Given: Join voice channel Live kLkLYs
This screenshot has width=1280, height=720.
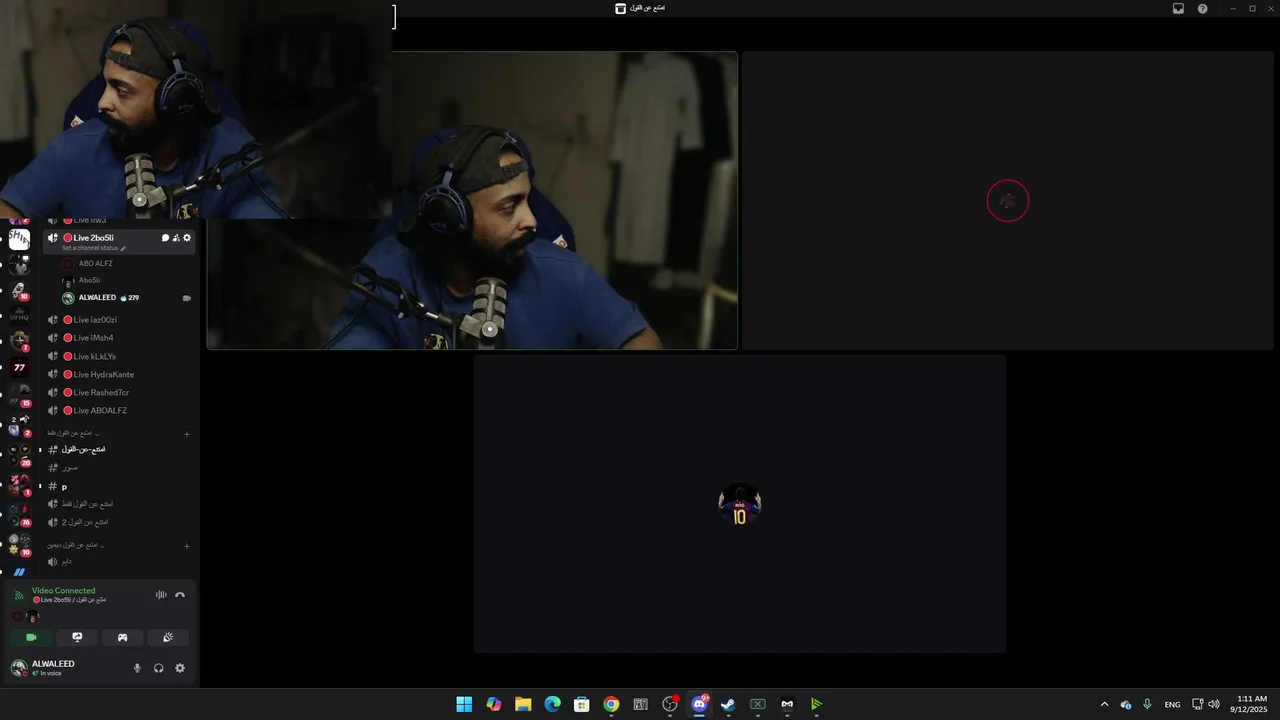Looking at the screenshot, I should 118,356.
